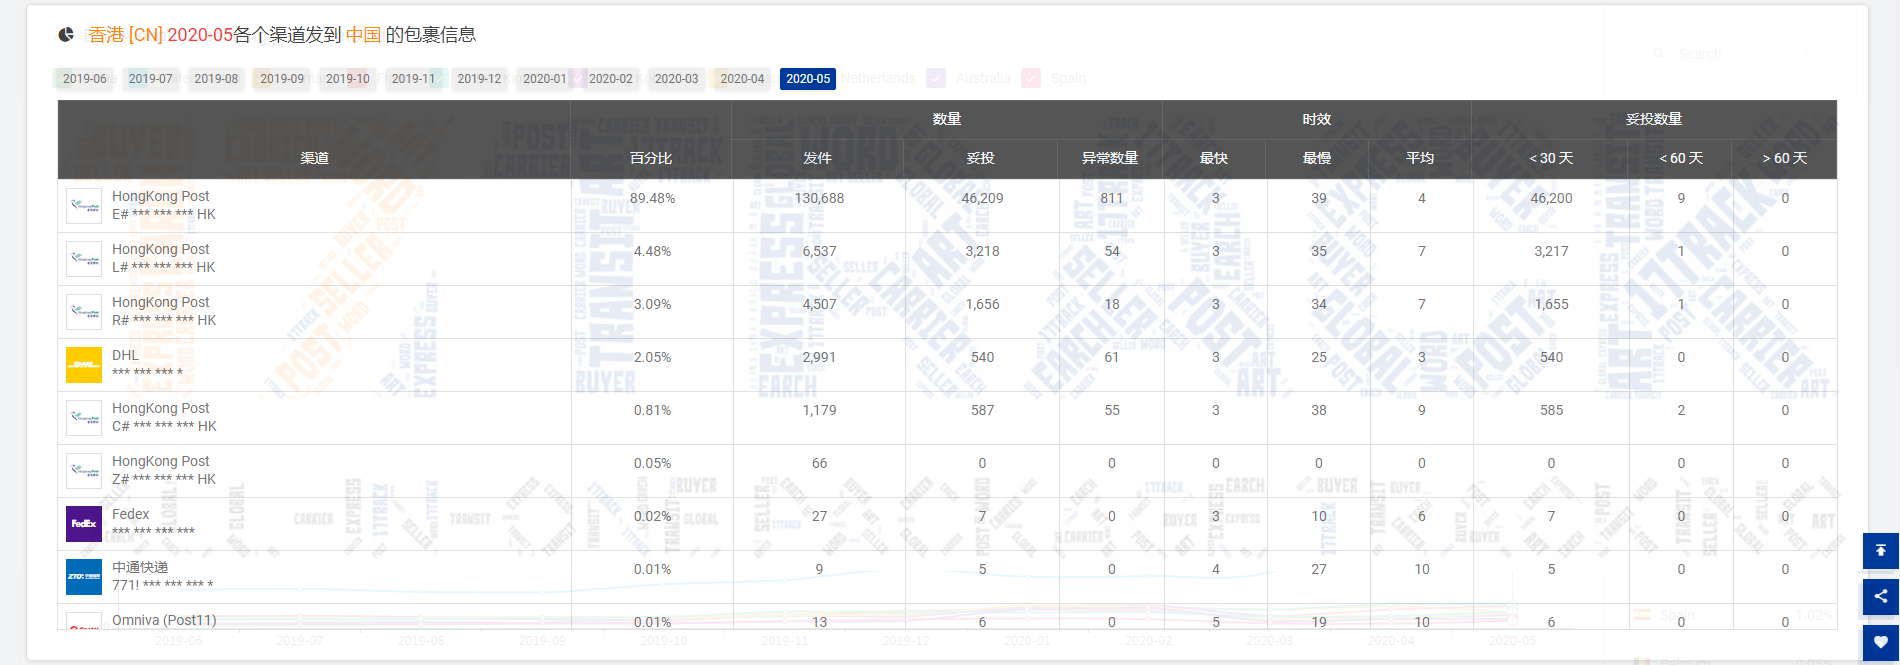Click the 1,179 sent count cell
1900x665 pixels.
pyautogui.click(x=819, y=410)
